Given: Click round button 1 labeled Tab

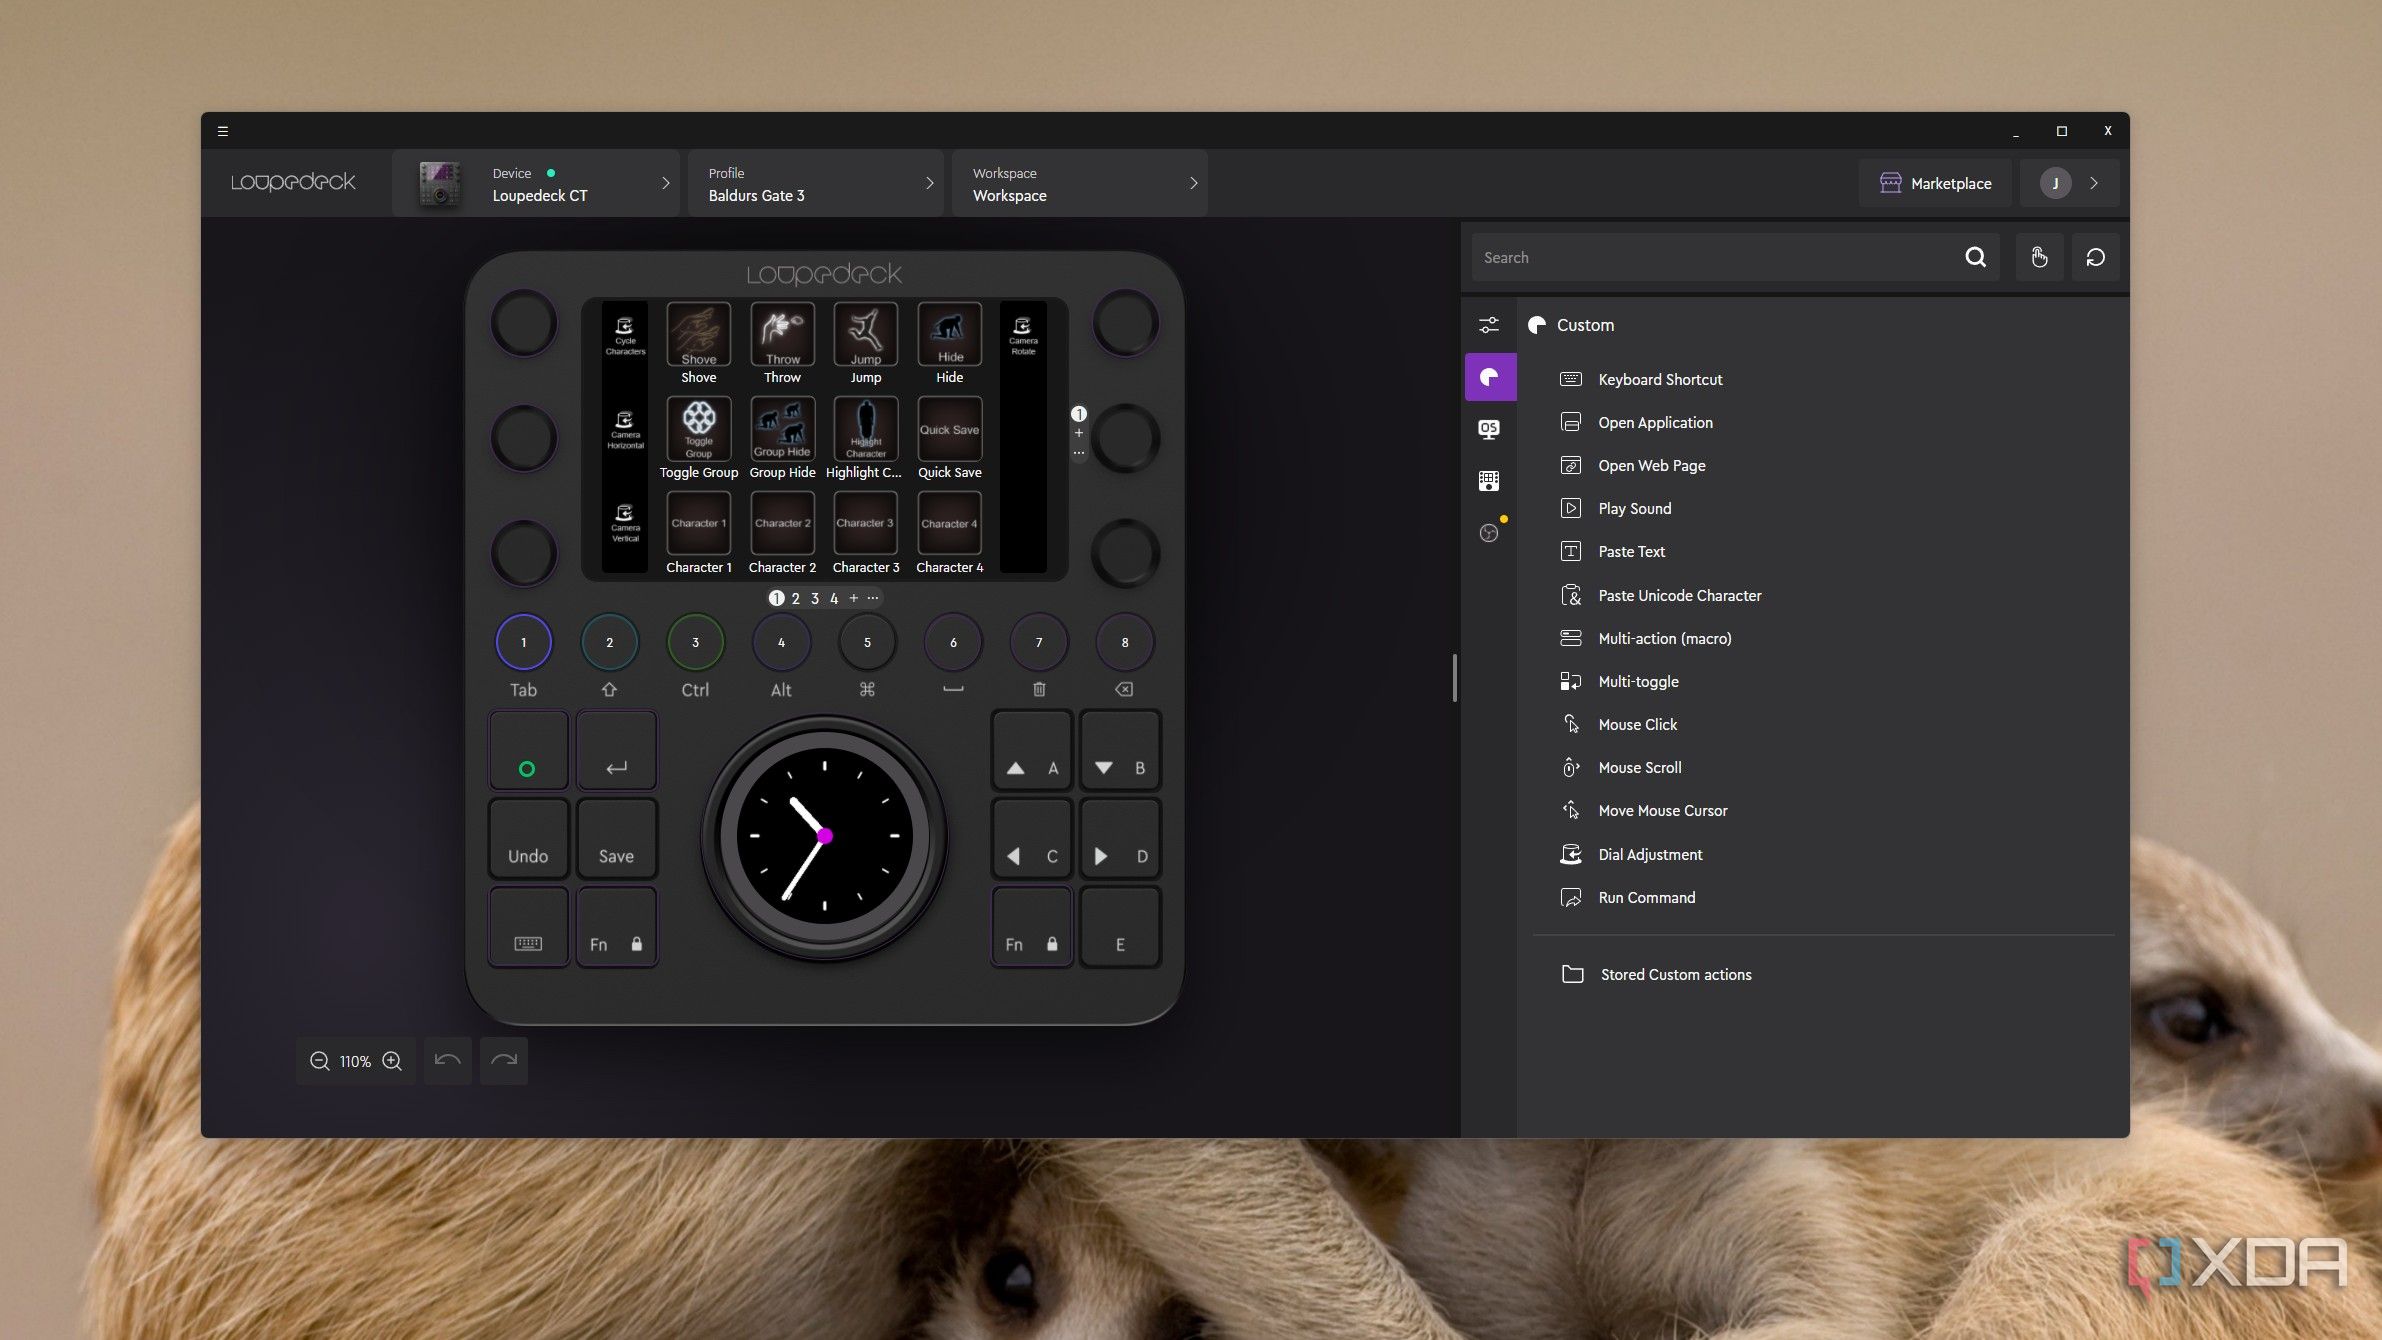Looking at the screenshot, I should (523, 642).
